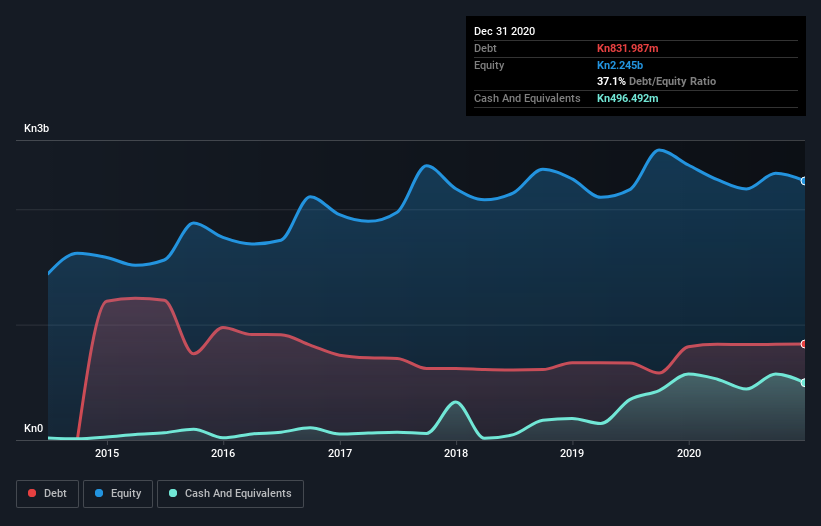Screen dimensions: 821x526
Task: Click the 37.1% Debt/Equity Ratio text
Action: 657,81
